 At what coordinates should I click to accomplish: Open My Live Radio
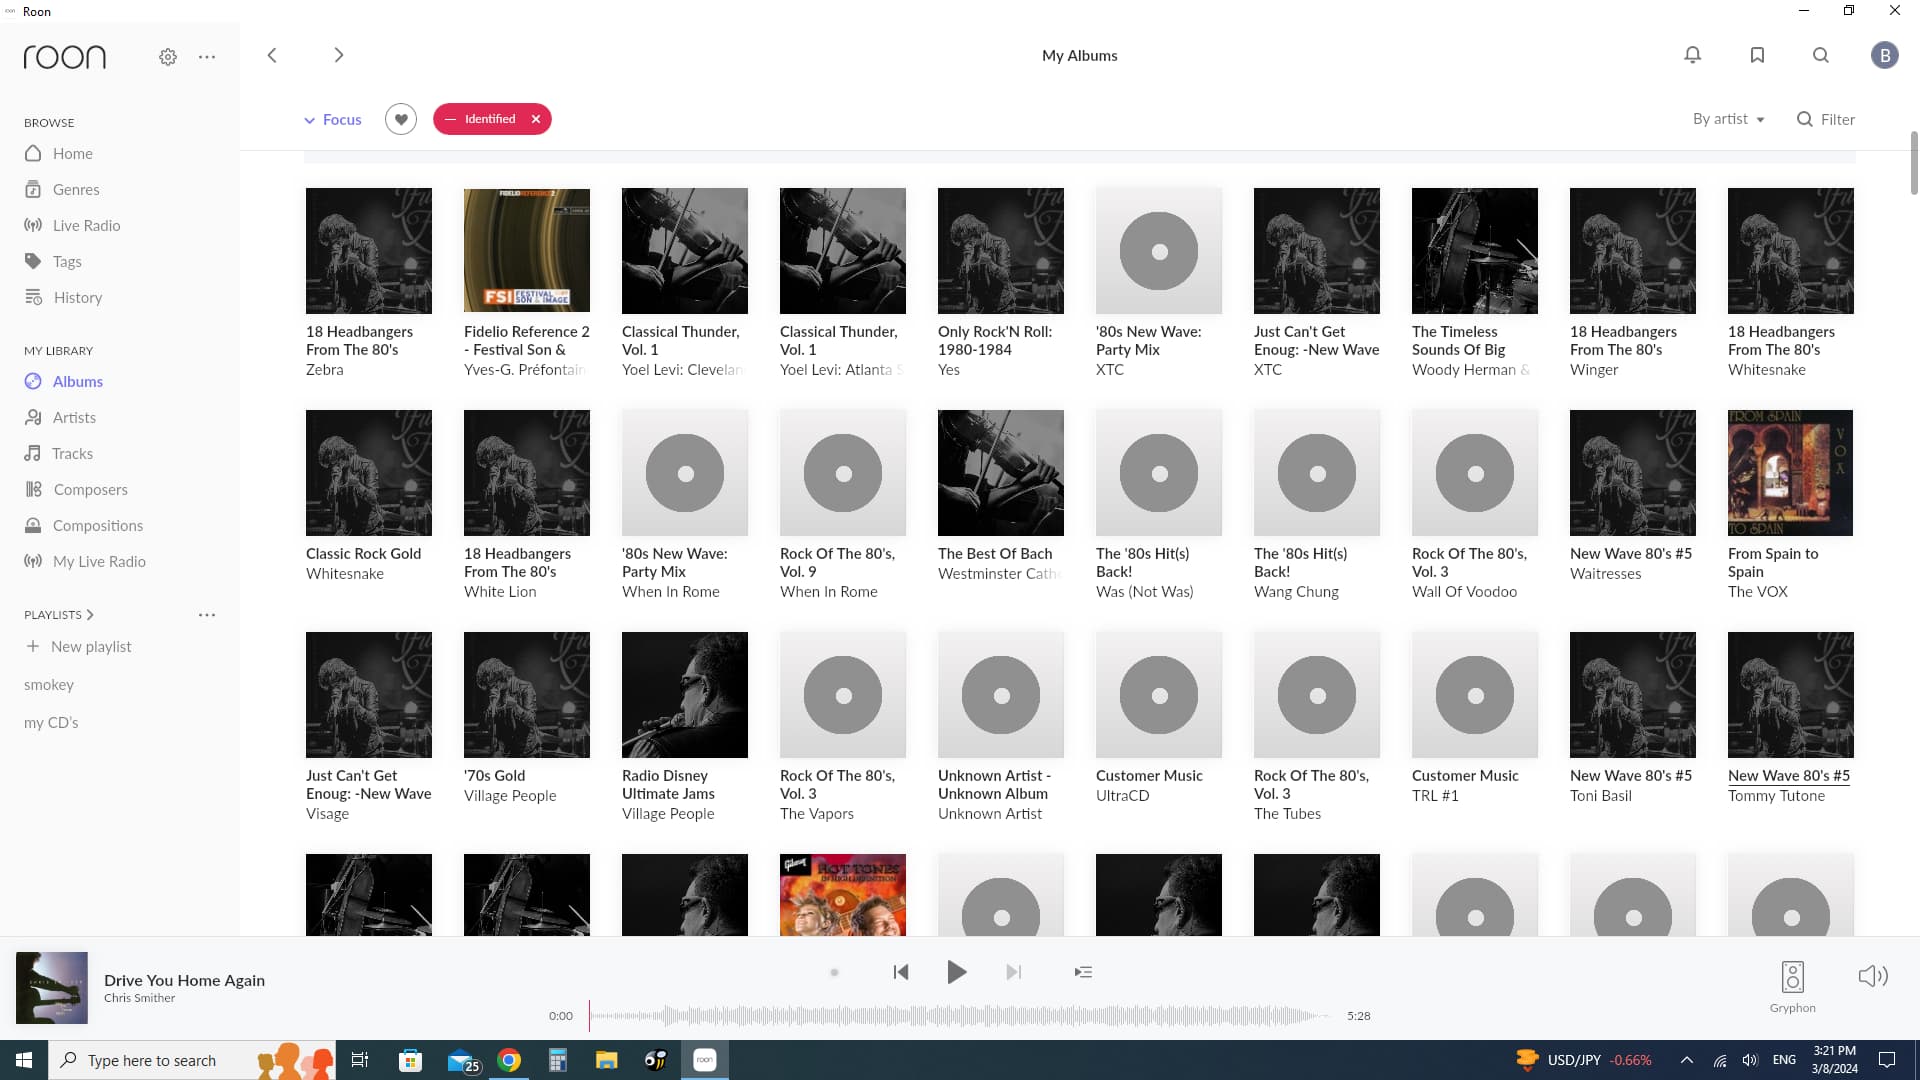tap(85, 561)
